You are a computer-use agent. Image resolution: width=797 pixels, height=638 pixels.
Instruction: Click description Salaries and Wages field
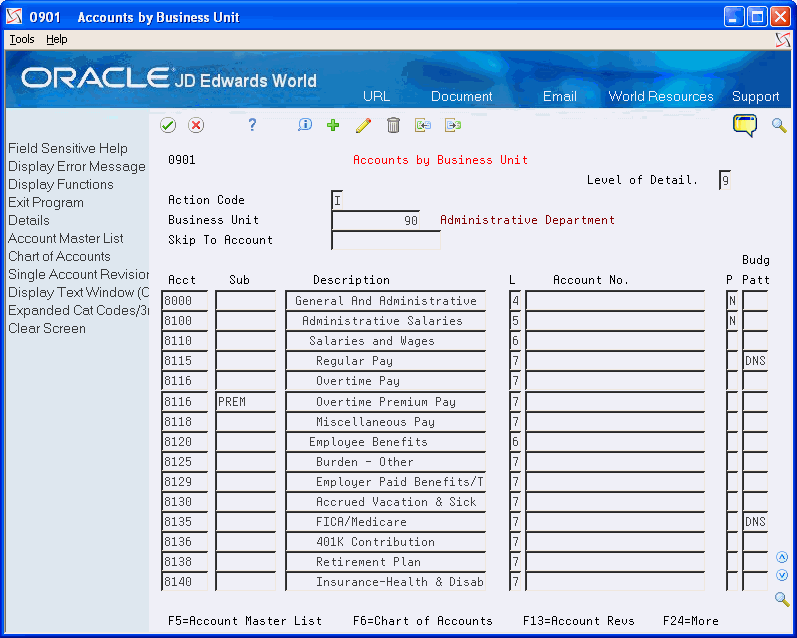(x=385, y=341)
